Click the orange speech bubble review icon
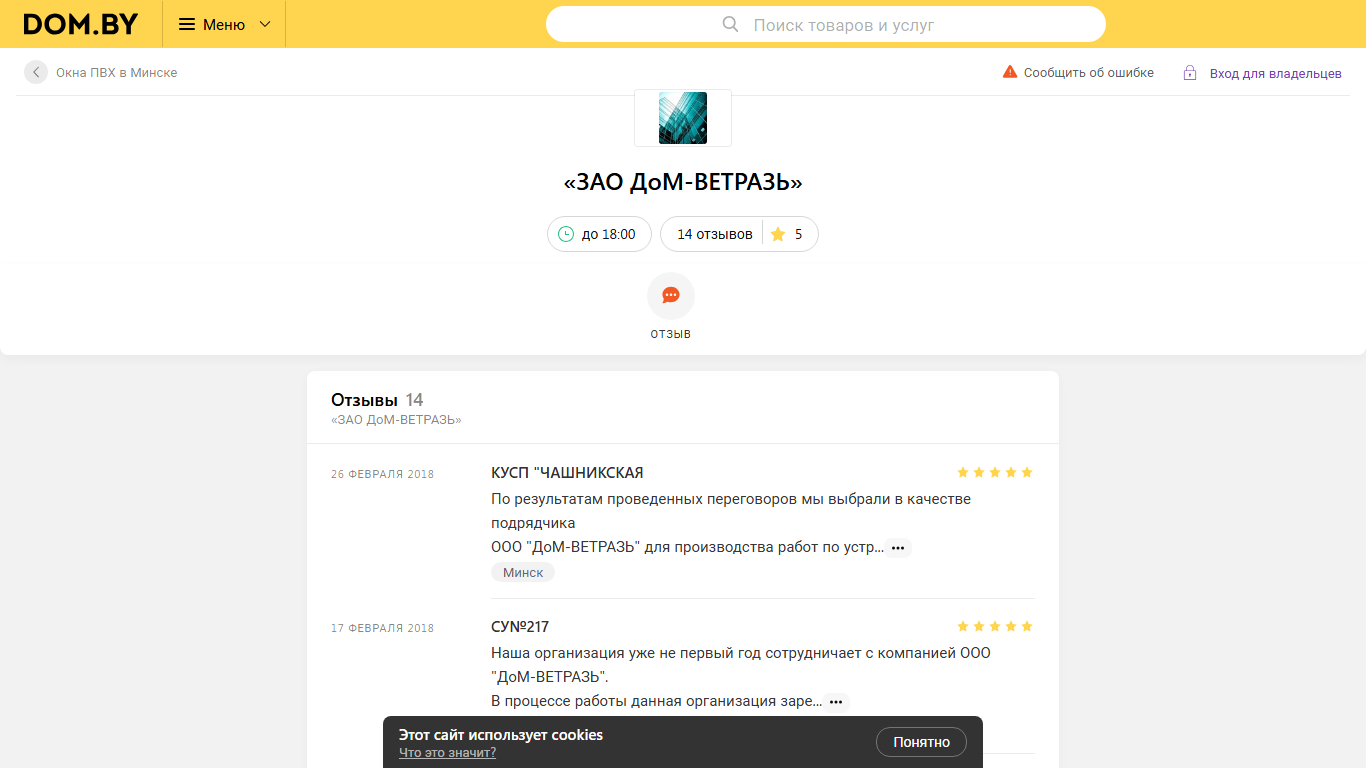Screen dimensions: 1366x768 pyautogui.click(x=671, y=295)
